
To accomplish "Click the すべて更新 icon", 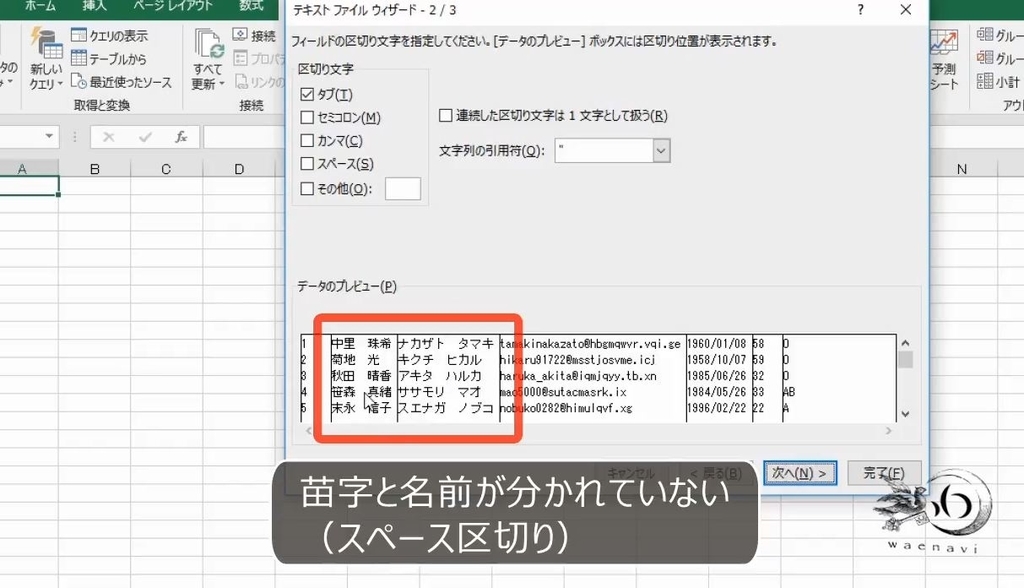I will (208, 43).
